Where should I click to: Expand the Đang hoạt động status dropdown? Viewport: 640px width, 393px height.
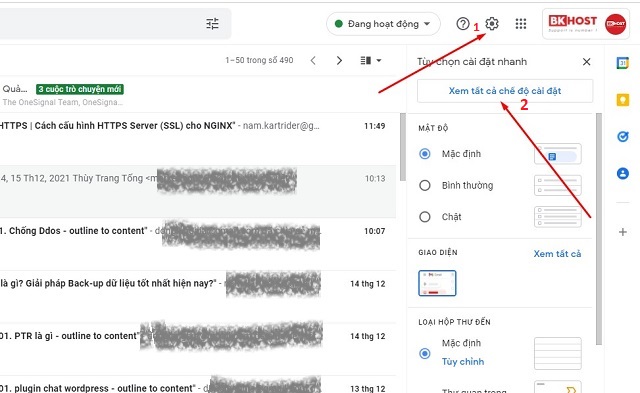[x=383, y=24]
